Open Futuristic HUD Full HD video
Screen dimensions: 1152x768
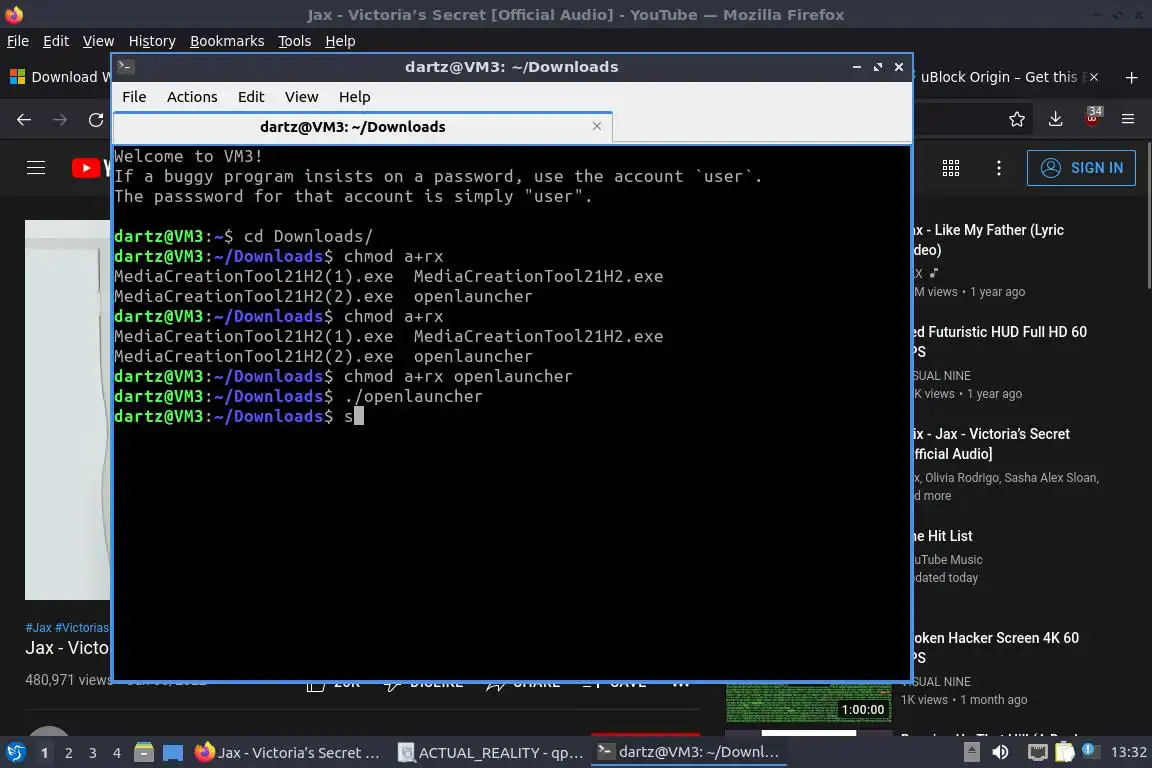tap(999, 342)
